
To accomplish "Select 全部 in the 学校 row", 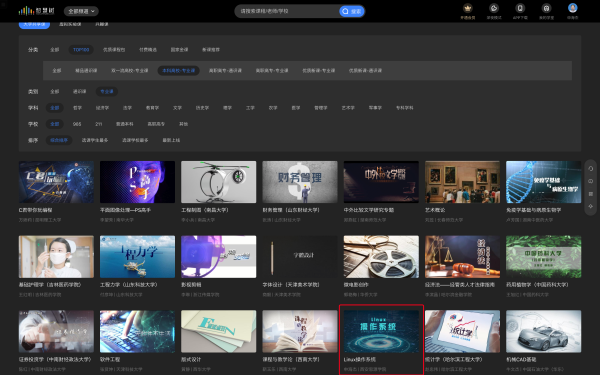I will (55, 124).
